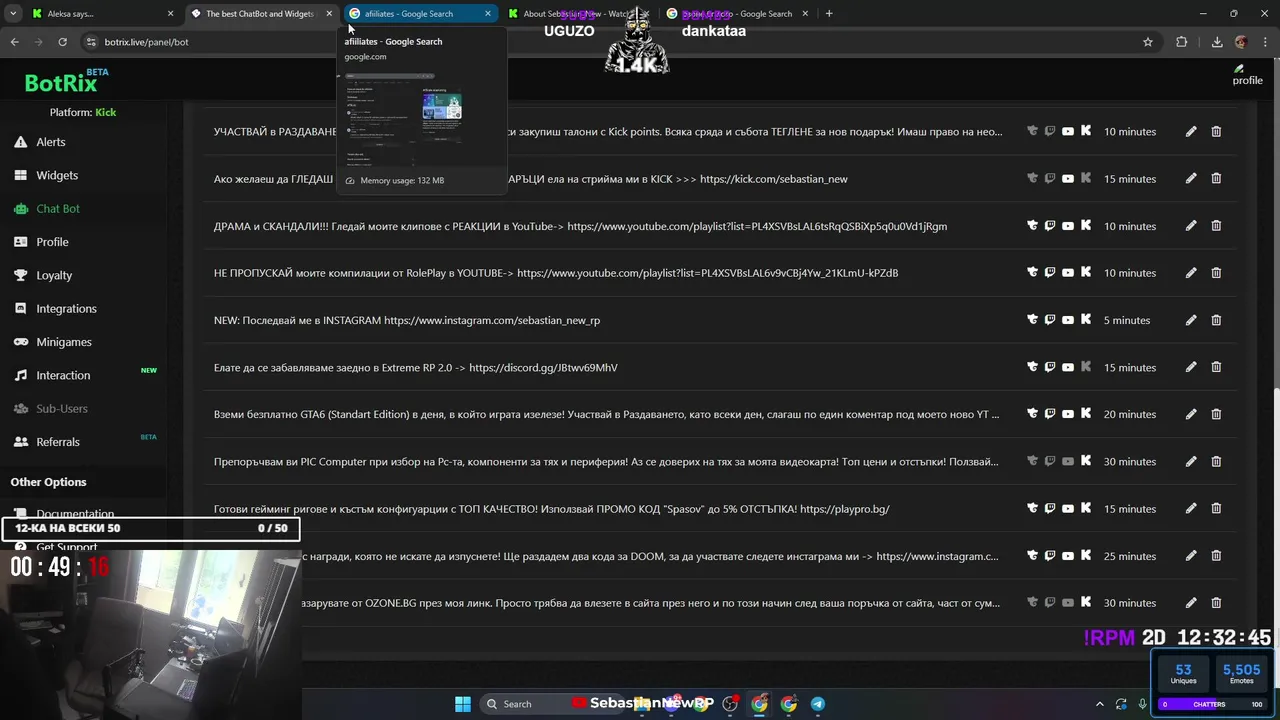Toggle YouTube platform for Ако желаеш message
1280x720 pixels.
point(1068,178)
